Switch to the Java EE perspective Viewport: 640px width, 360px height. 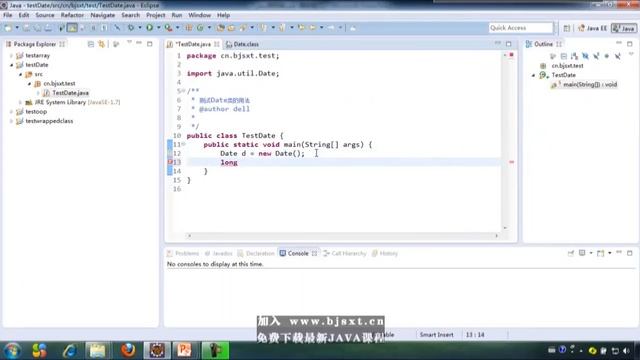592,28
